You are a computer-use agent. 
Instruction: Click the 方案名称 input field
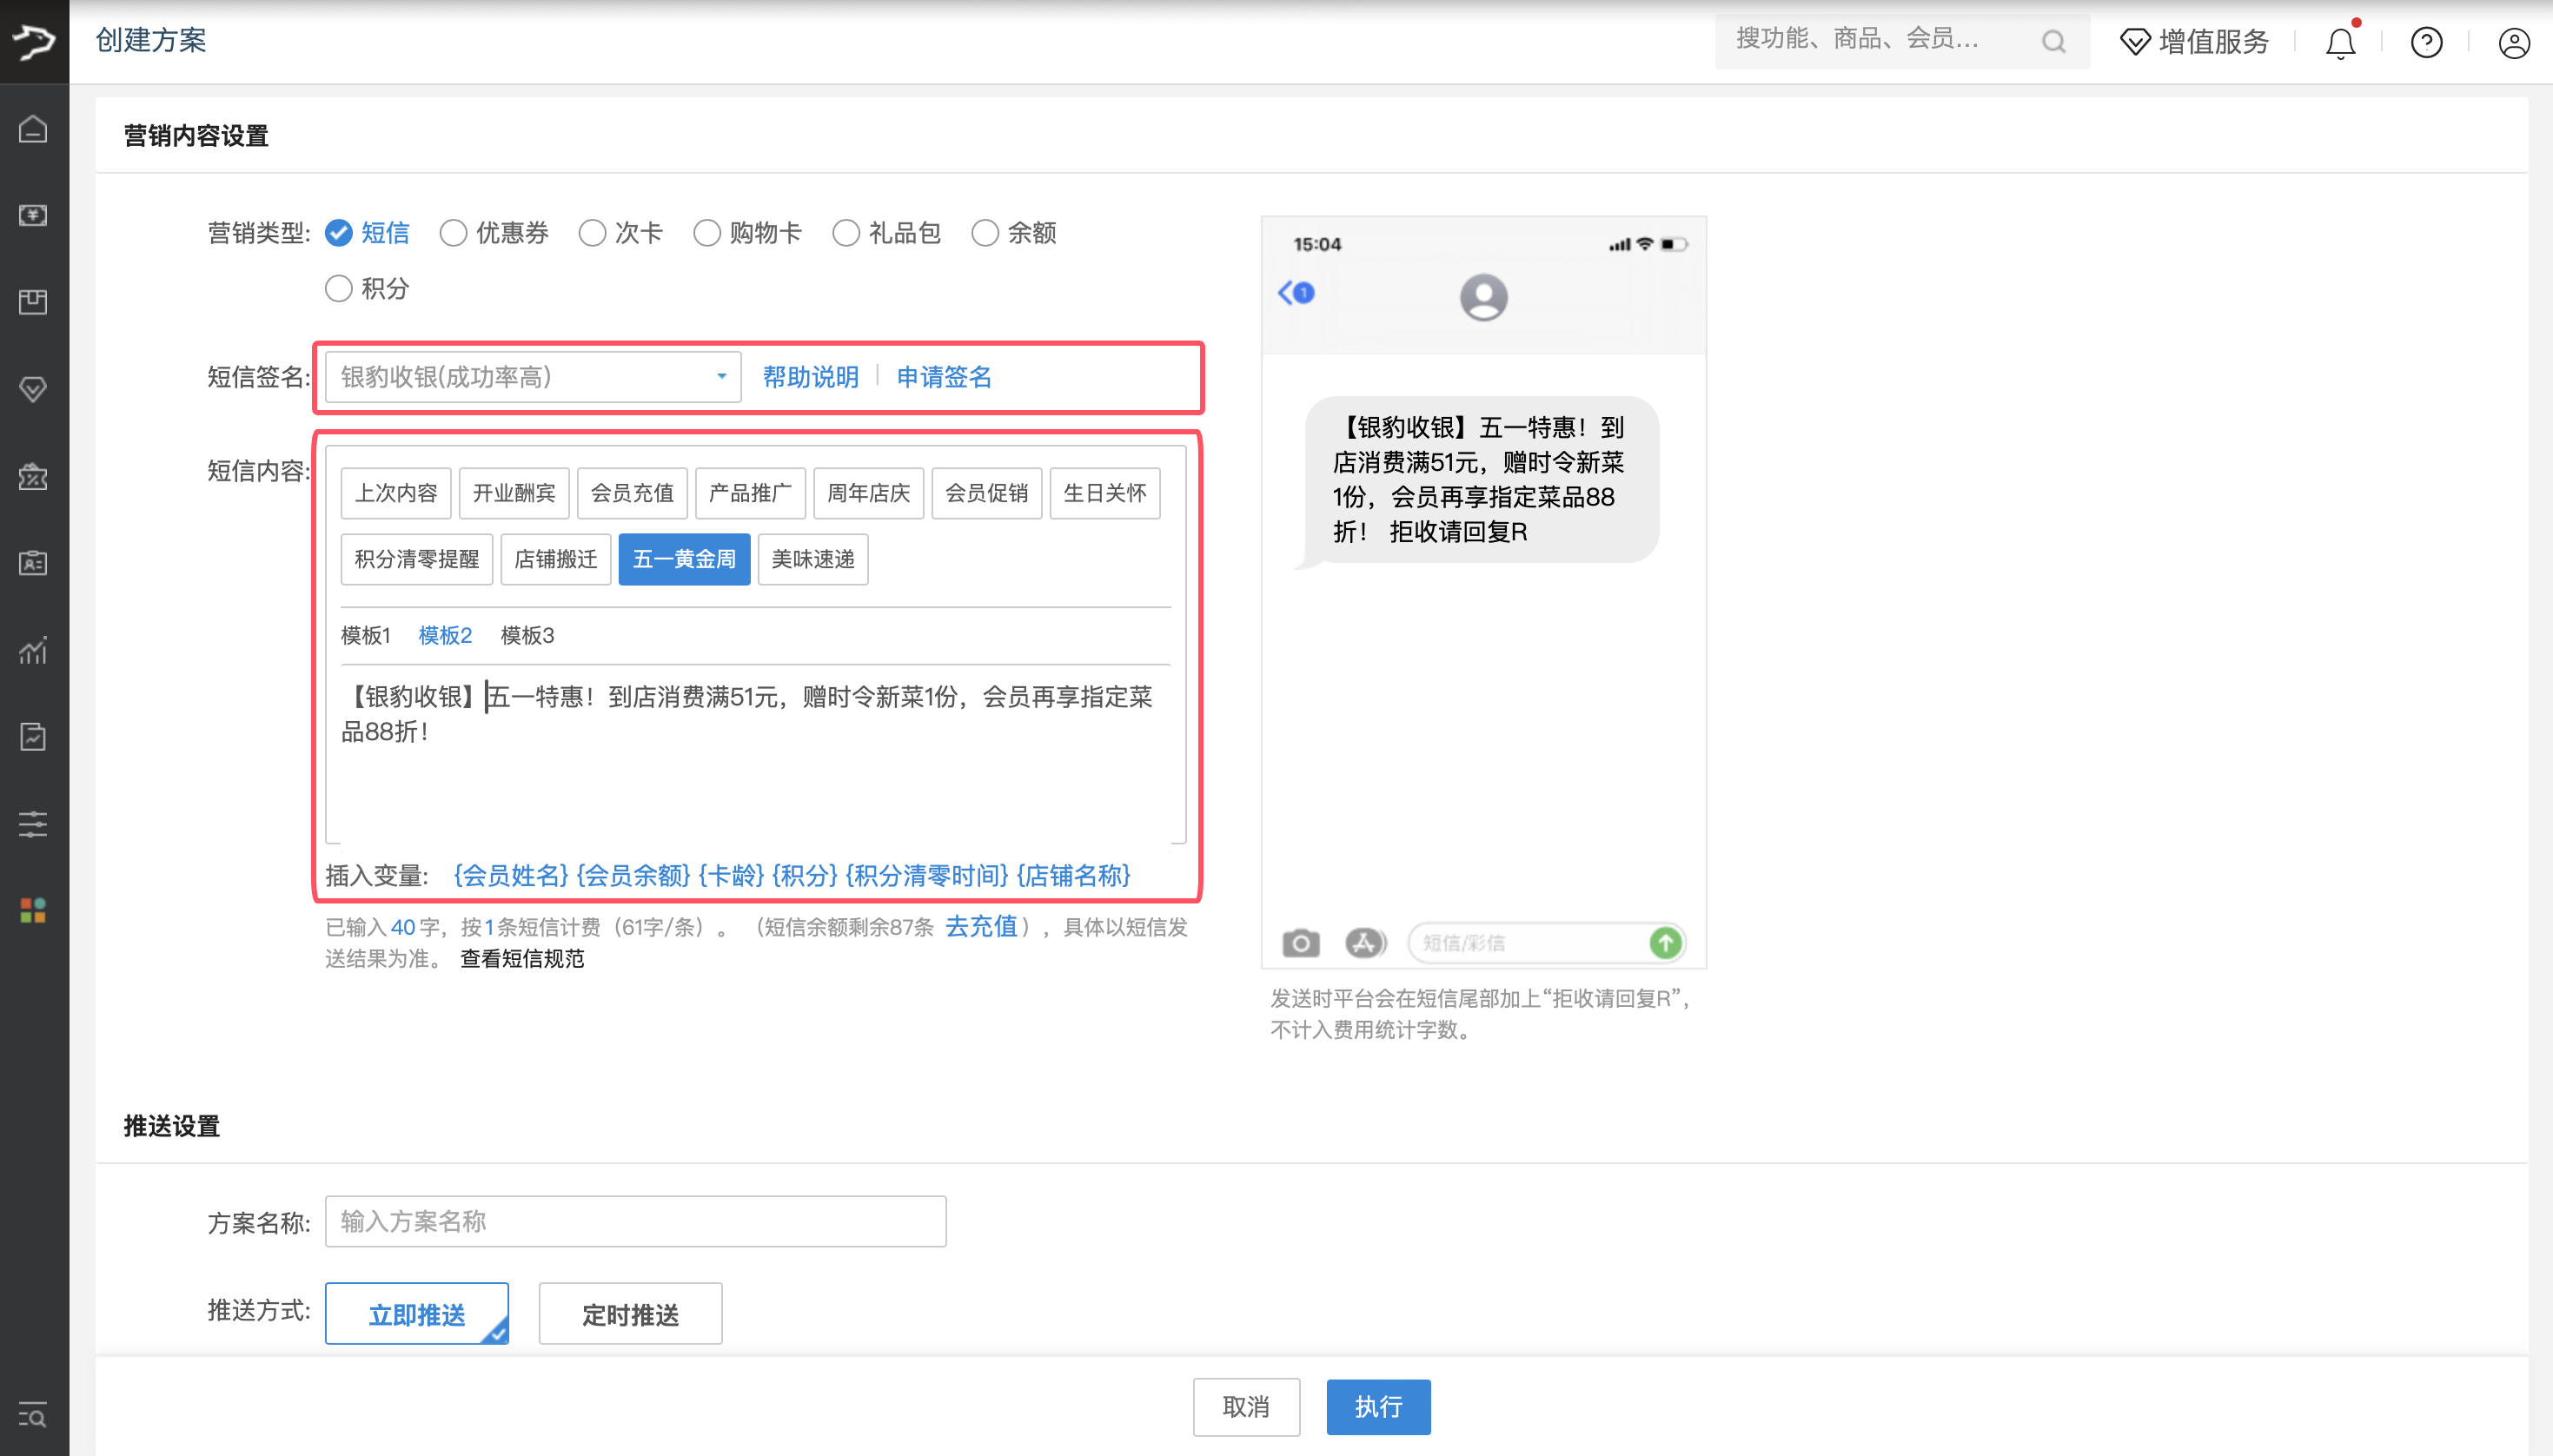[635, 1221]
